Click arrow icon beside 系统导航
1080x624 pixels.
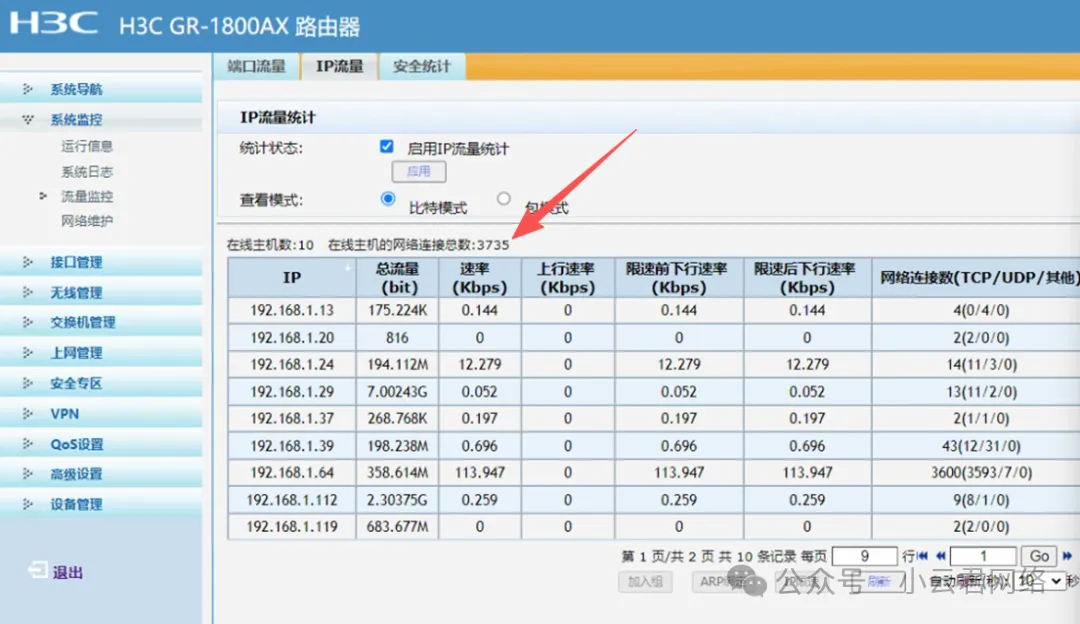[28, 89]
